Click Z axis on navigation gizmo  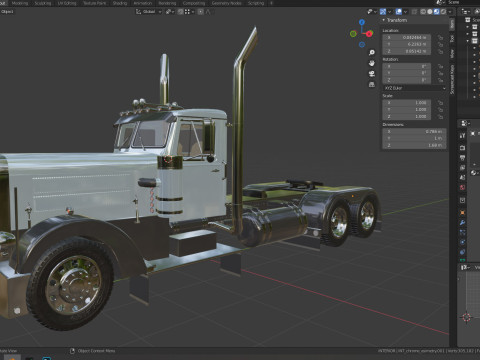[x=362, y=22]
